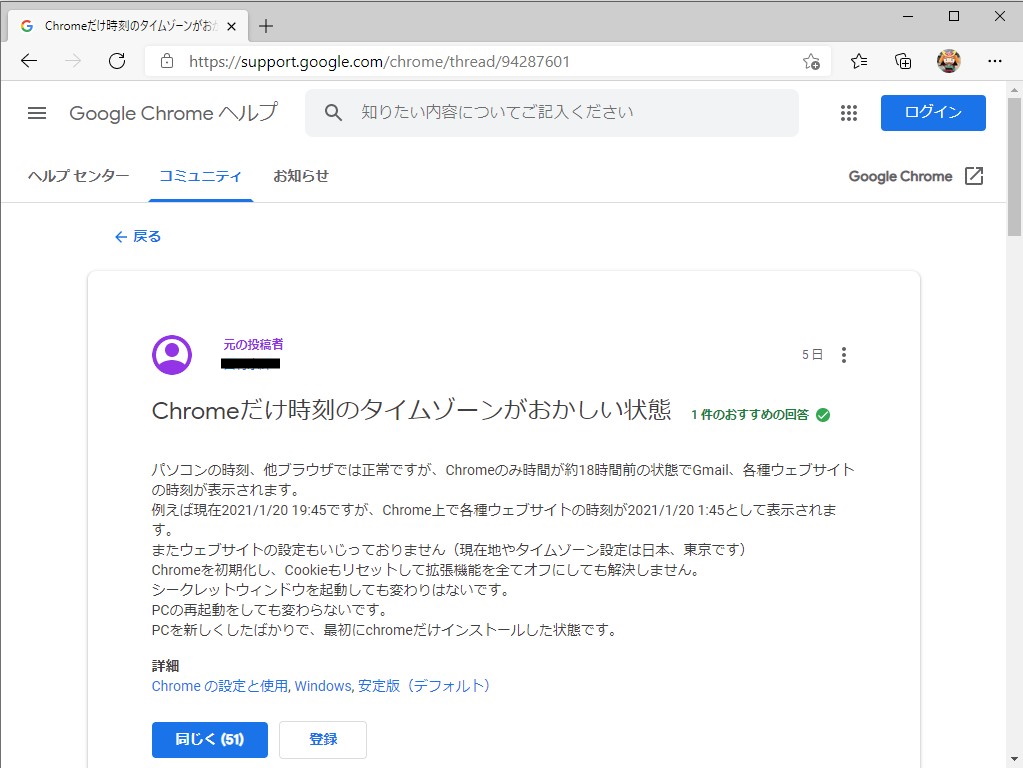The height and width of the screenshot is (768, 1023).
Task: Close the Chrome help thread tab
Action: tap(231, 27)
